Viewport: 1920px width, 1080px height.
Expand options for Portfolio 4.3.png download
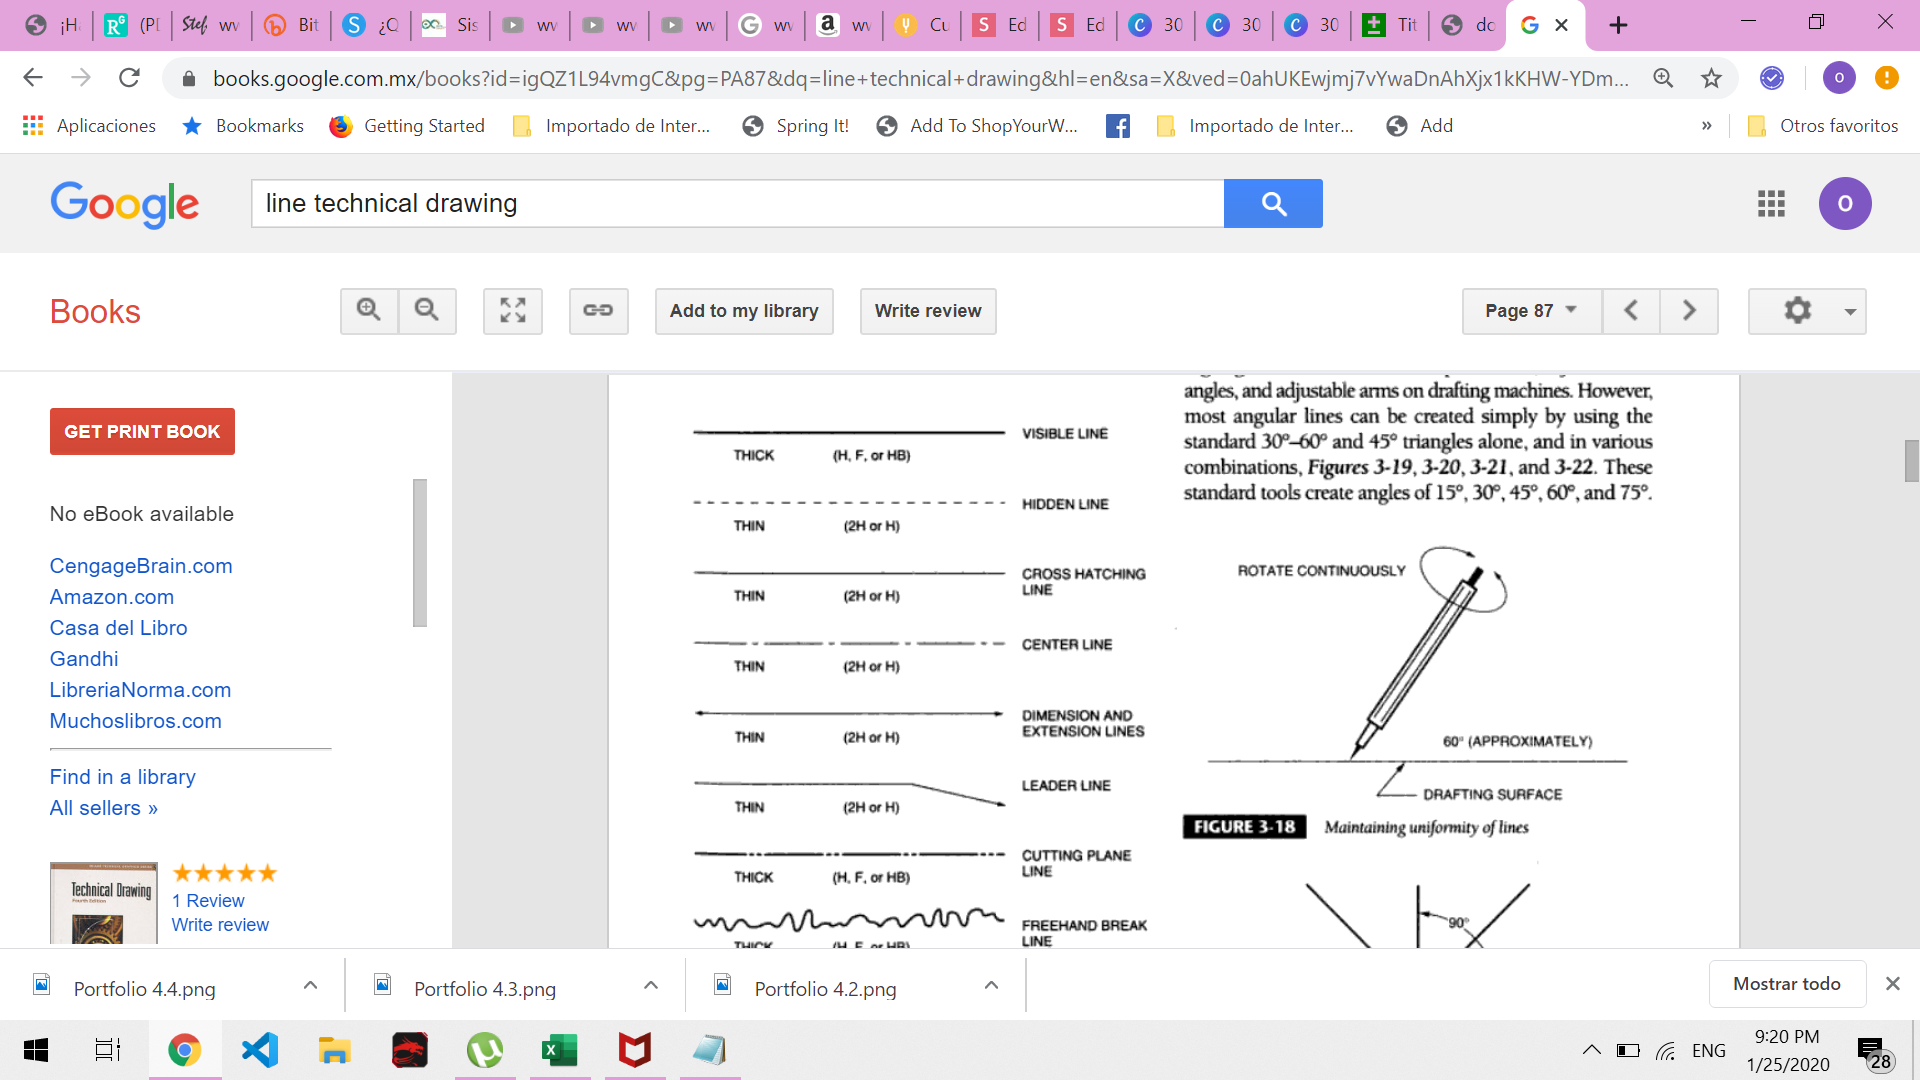(651, 986)
